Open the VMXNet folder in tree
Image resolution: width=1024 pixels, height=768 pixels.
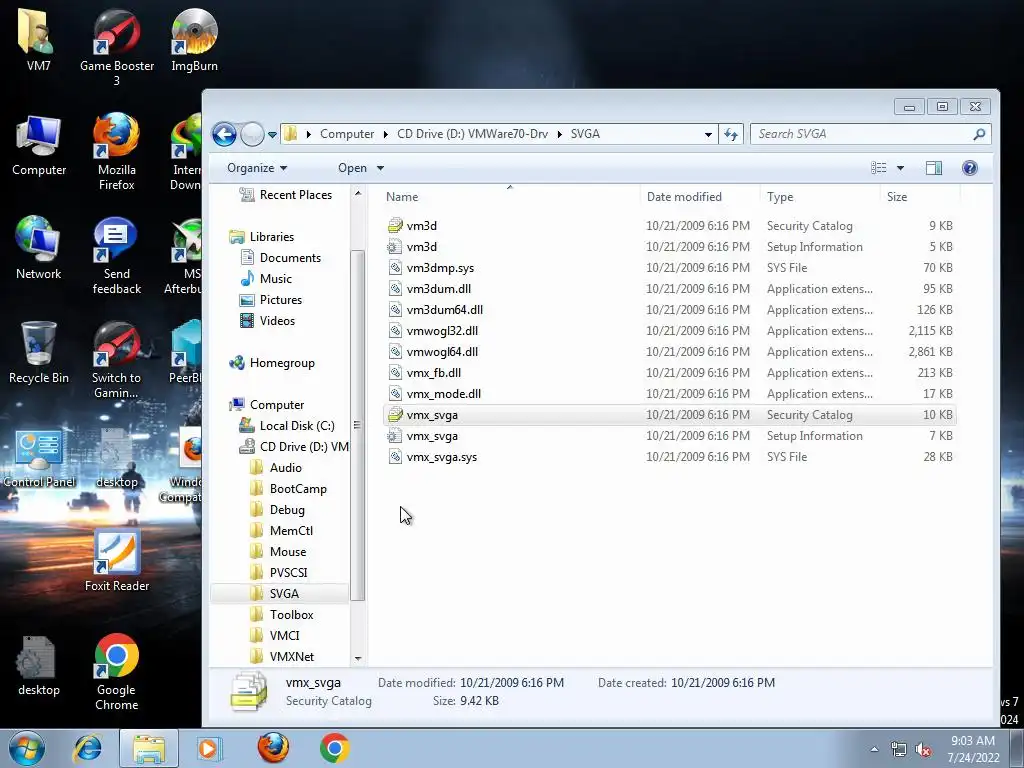282,656
